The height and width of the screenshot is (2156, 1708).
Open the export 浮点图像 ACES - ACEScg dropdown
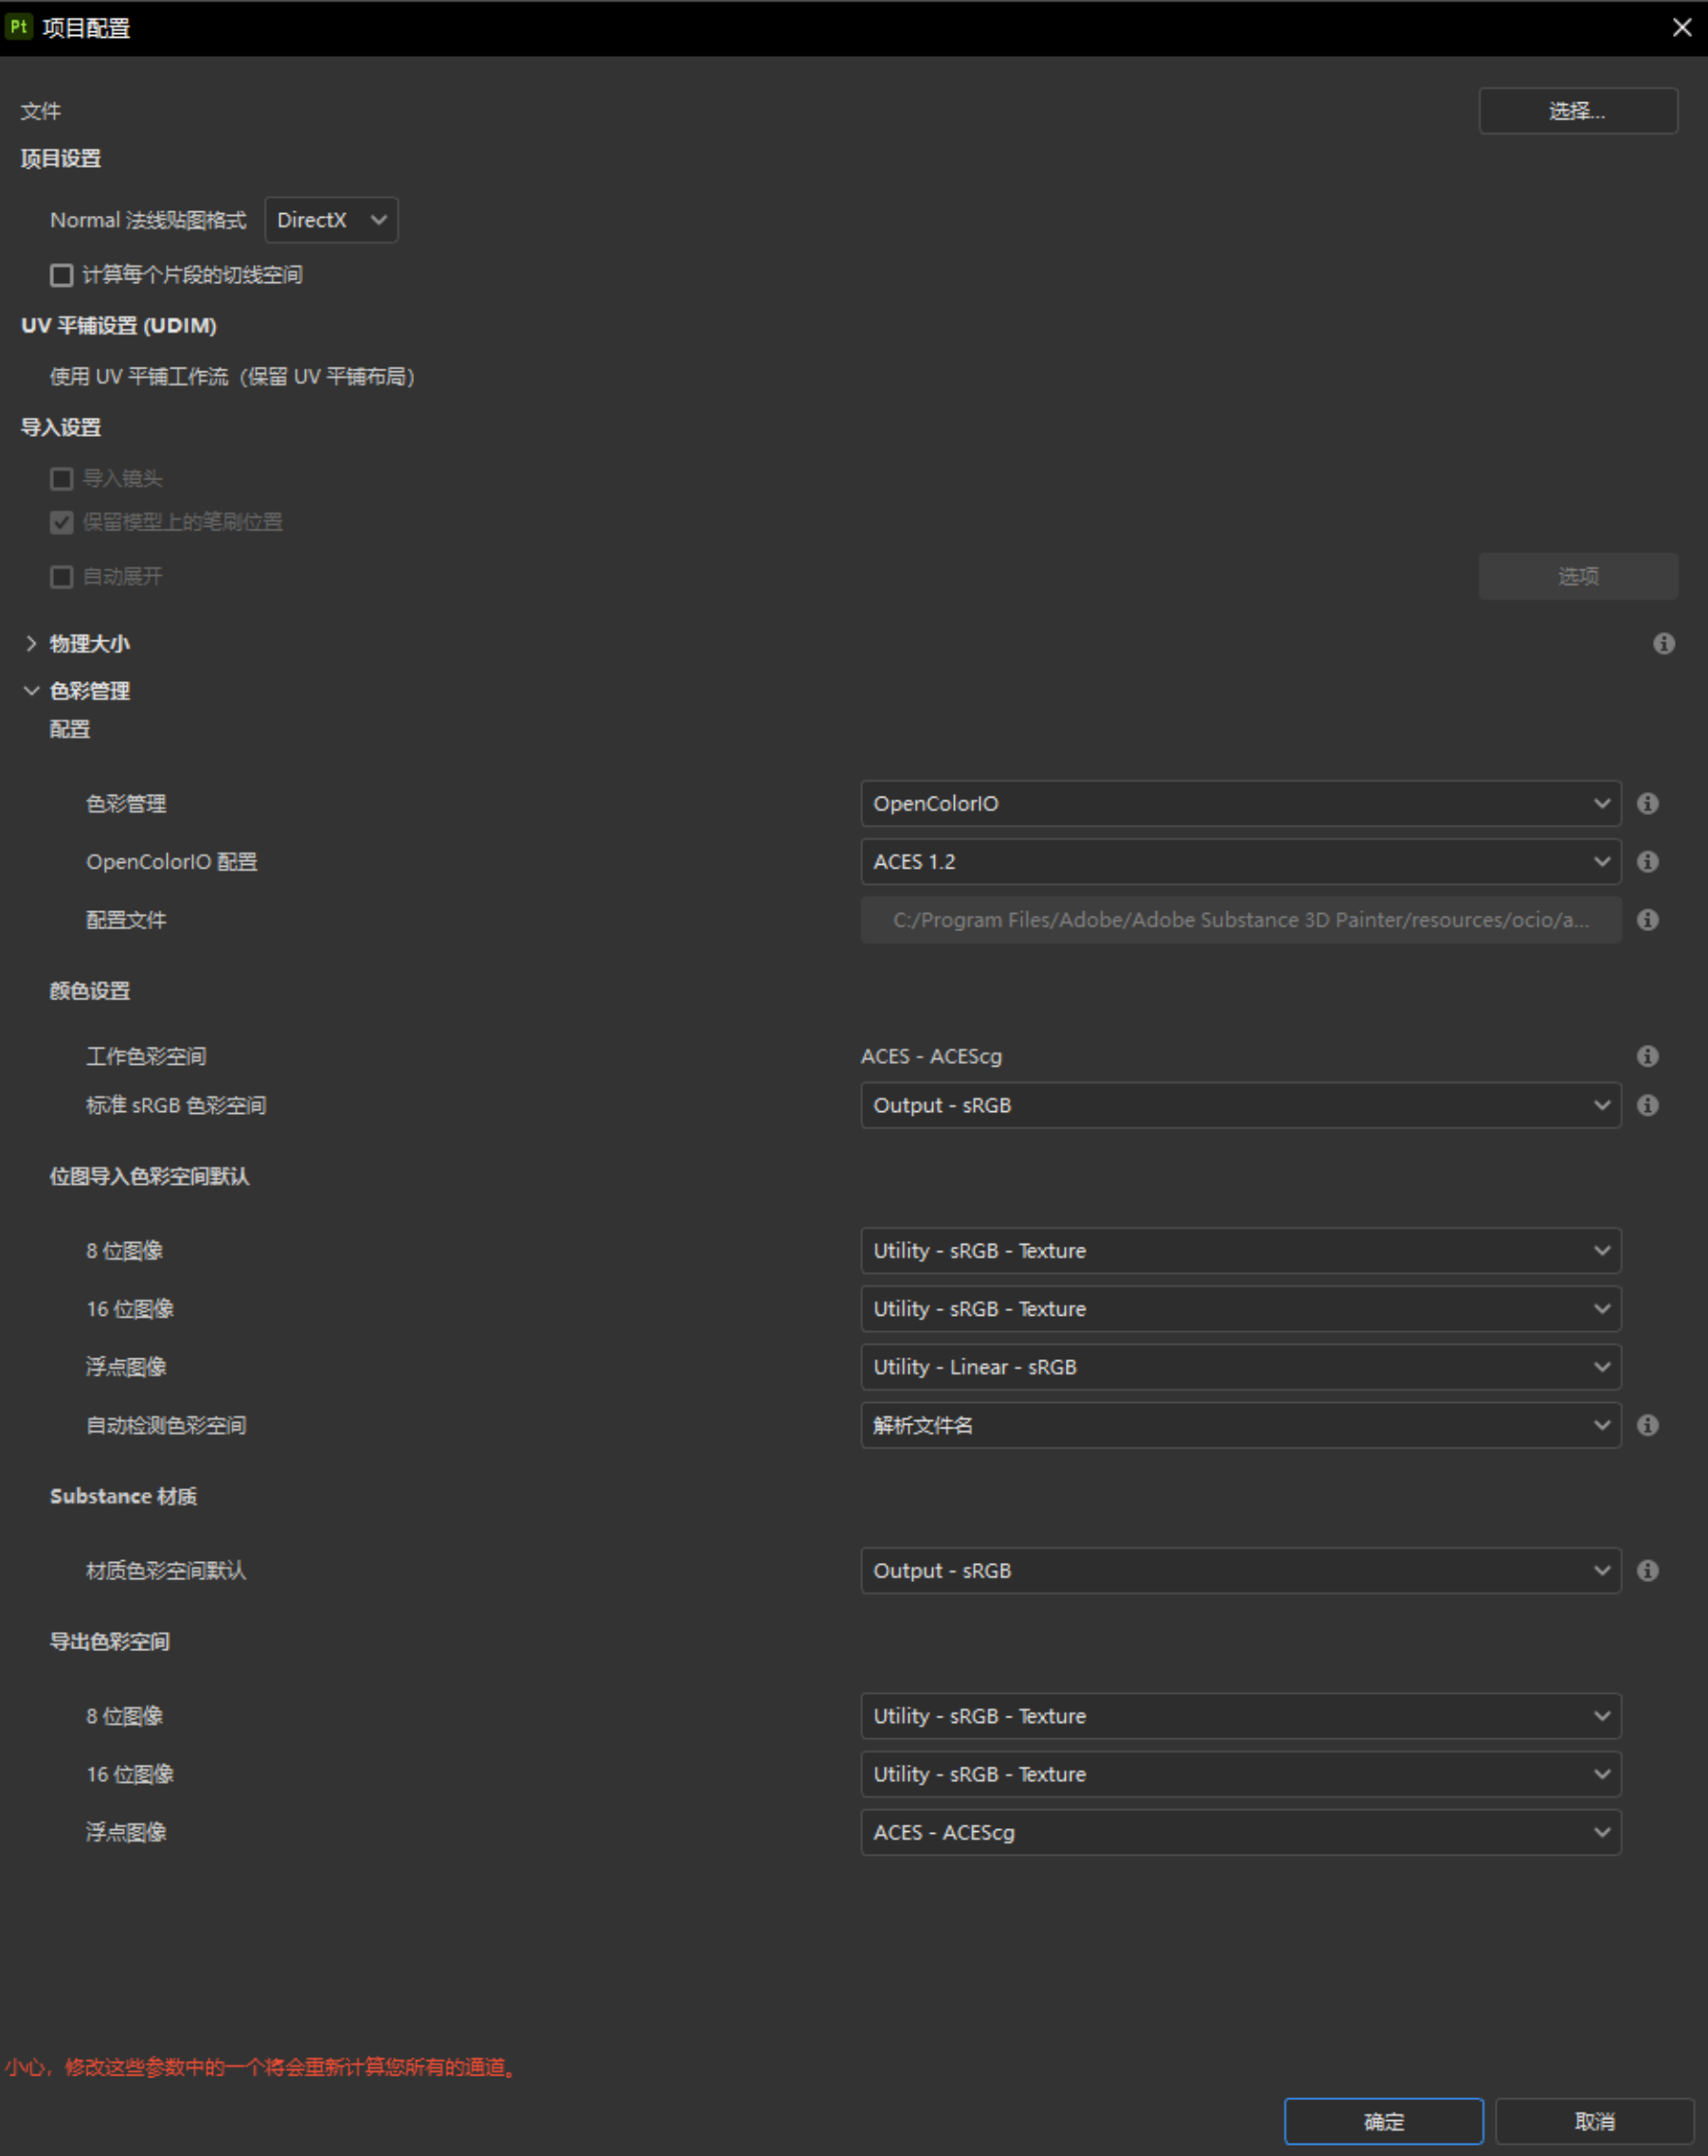(x=1240, y=1832)
